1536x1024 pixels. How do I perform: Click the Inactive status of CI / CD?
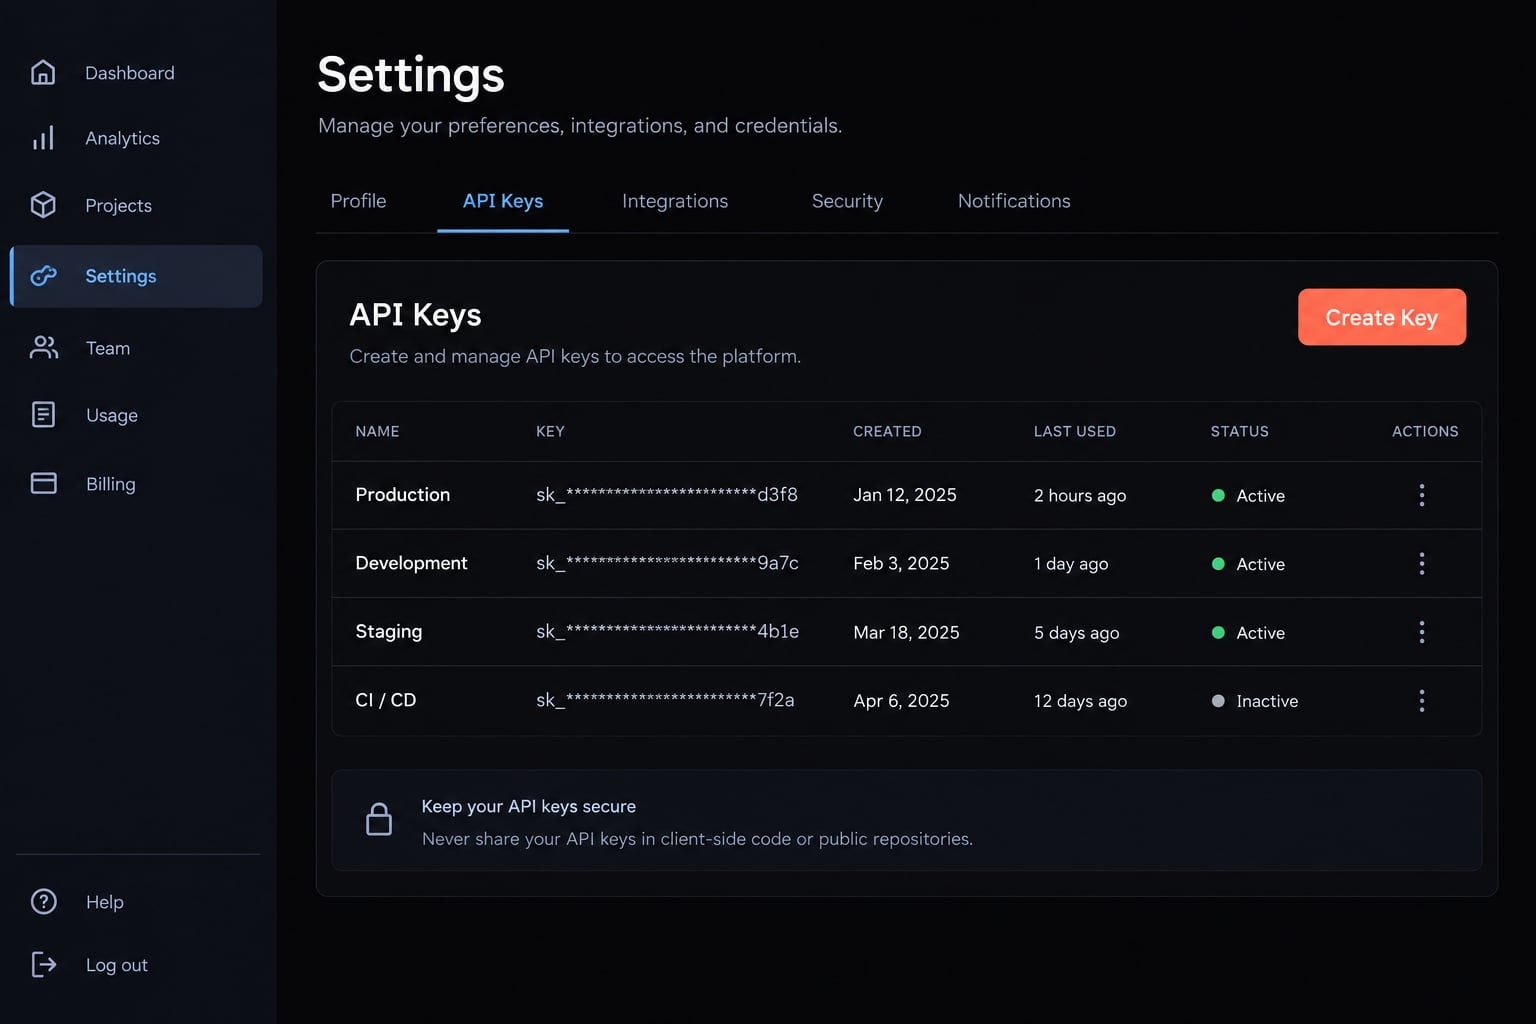1254,701
